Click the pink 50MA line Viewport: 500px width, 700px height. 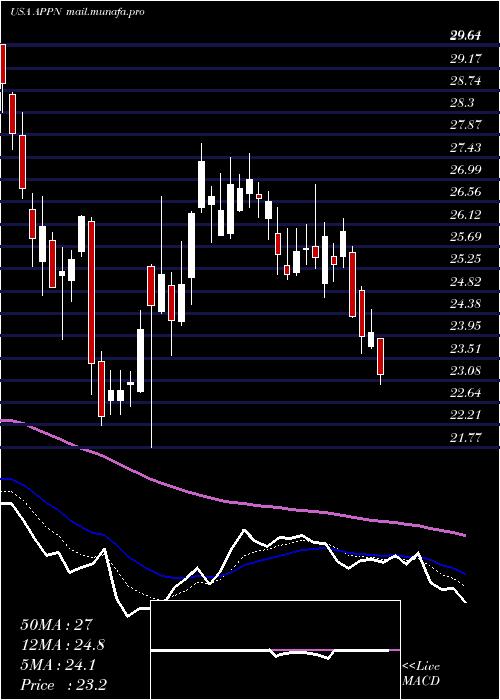pyautogui.click(x=232, y=503)
